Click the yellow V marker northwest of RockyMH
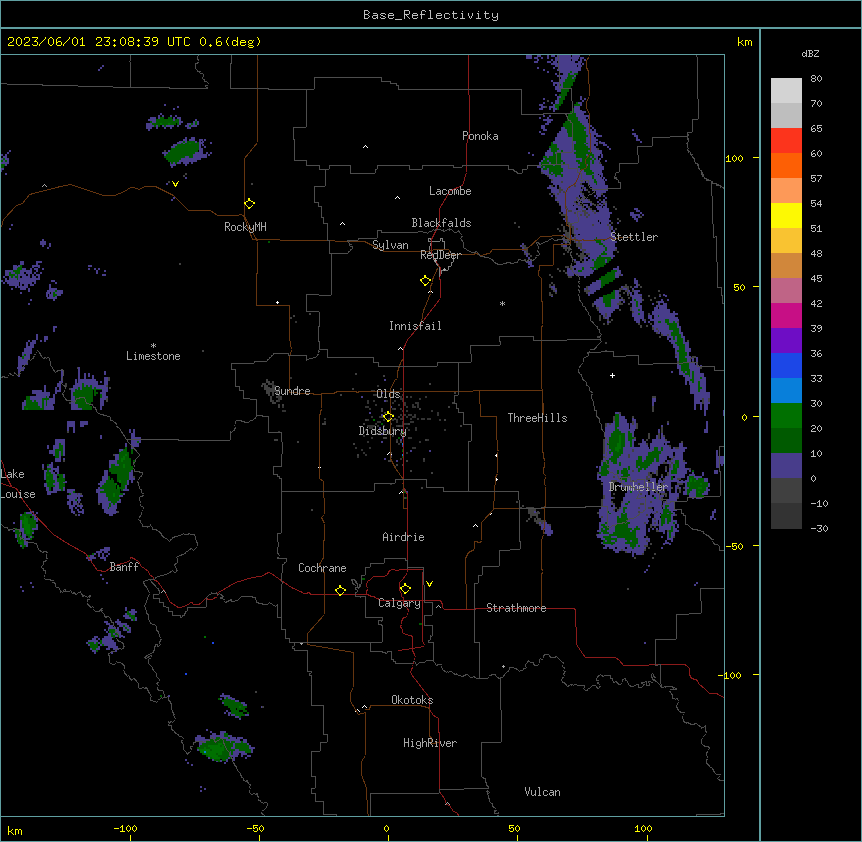The width and height of the screenshot is (862, 842). (175, 184)
